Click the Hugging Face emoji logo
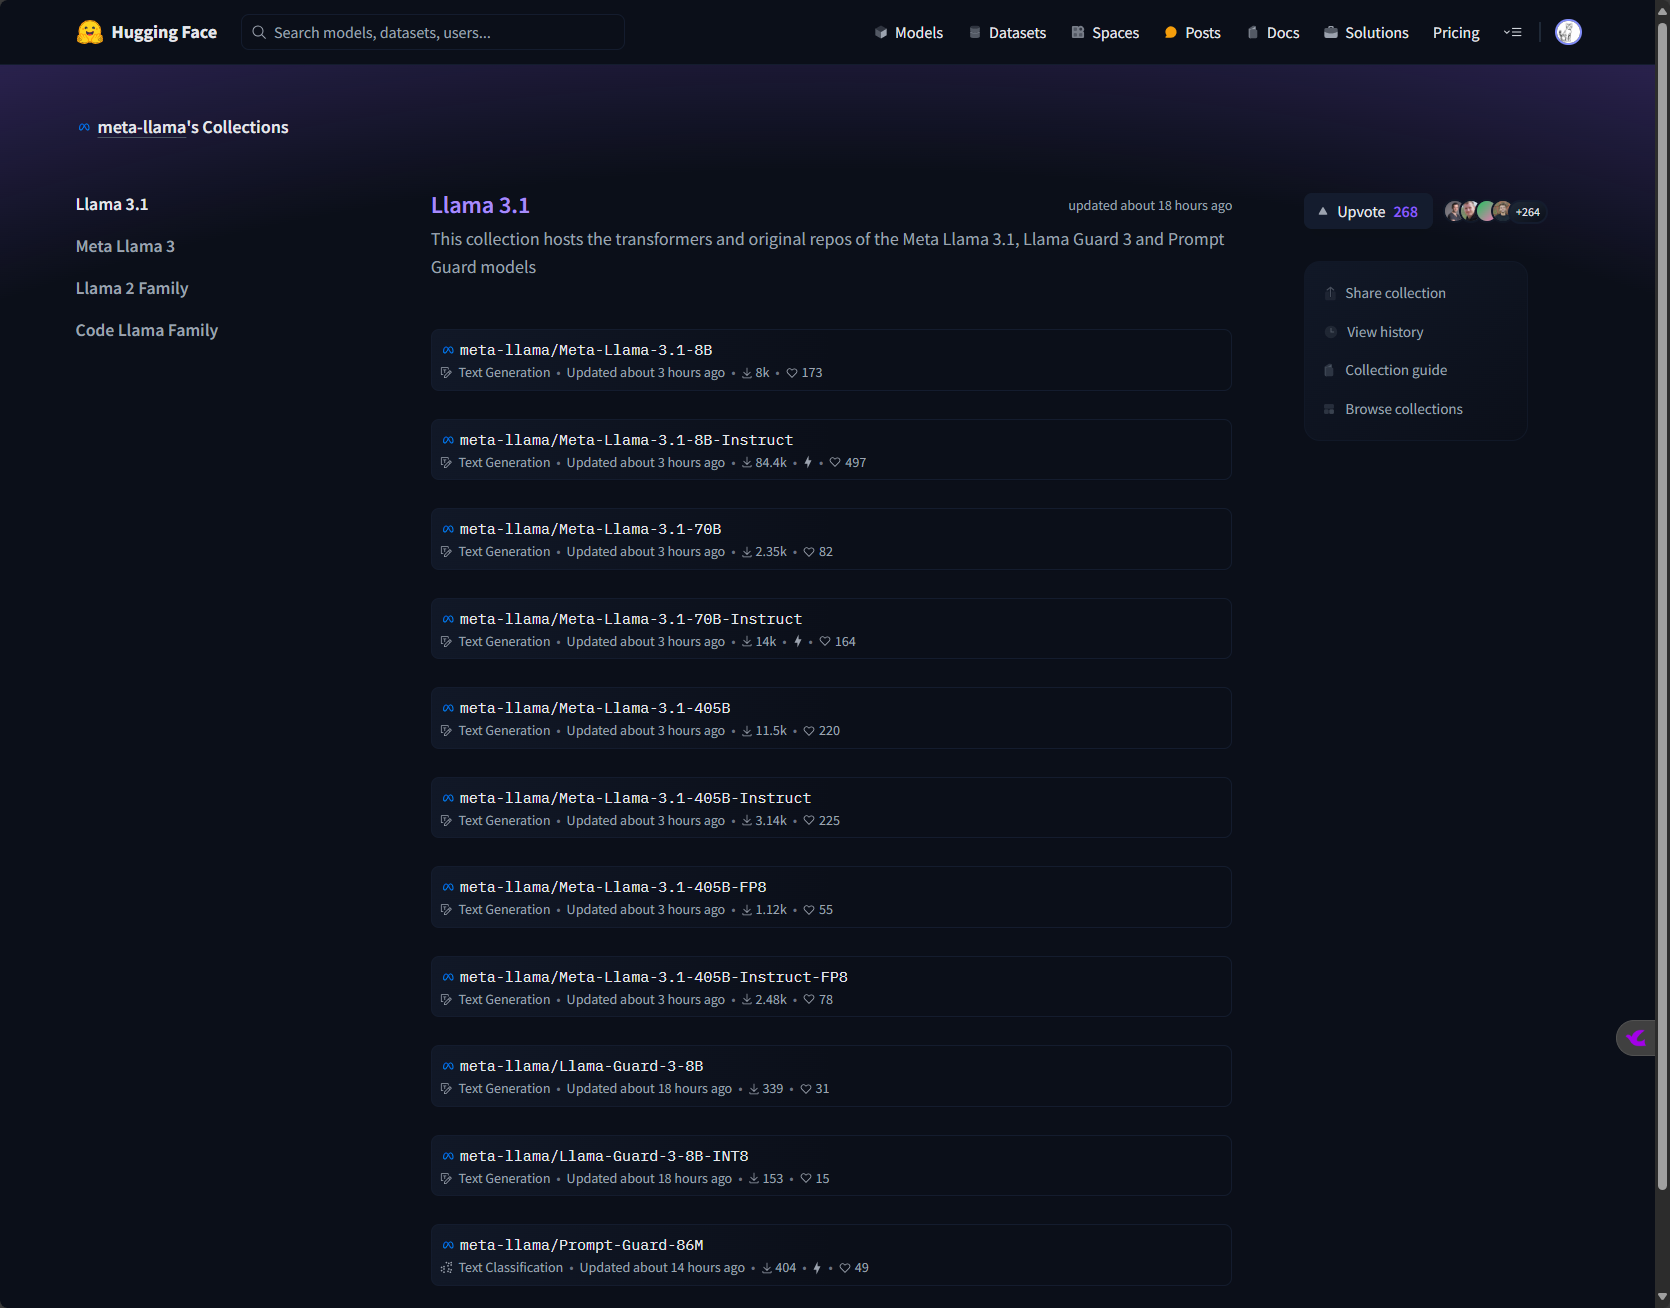The height and width of the screenshot is (1308, 1670). pyautogui.click(x=90, y=32)
